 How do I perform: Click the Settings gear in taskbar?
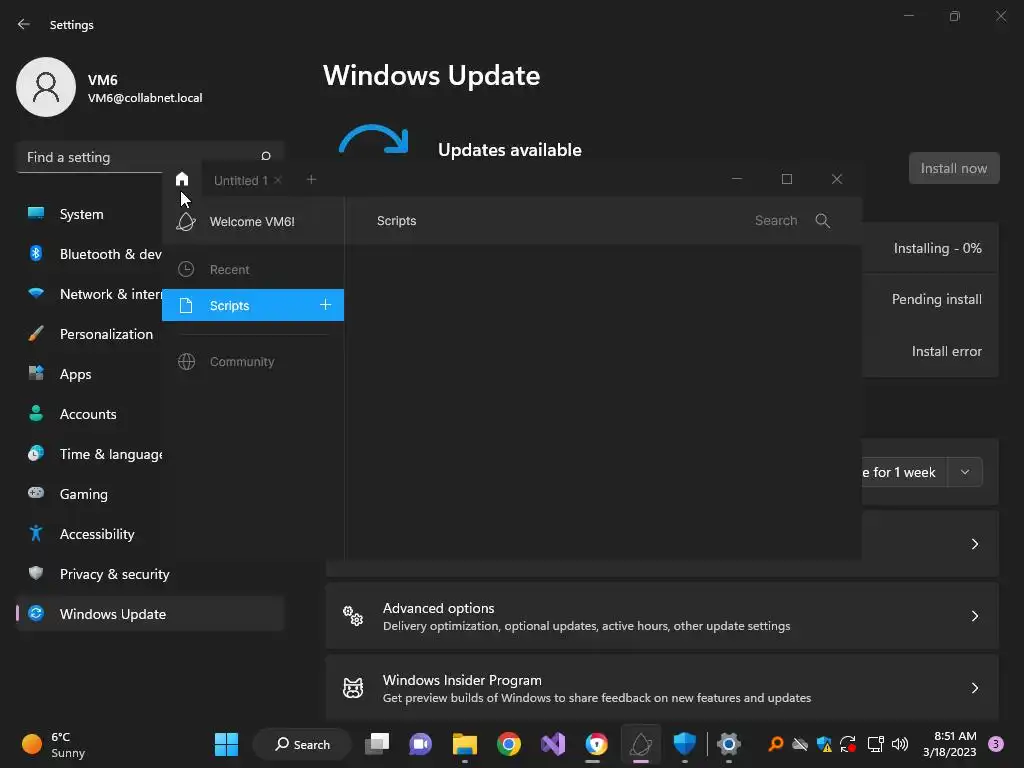point(729,744)
